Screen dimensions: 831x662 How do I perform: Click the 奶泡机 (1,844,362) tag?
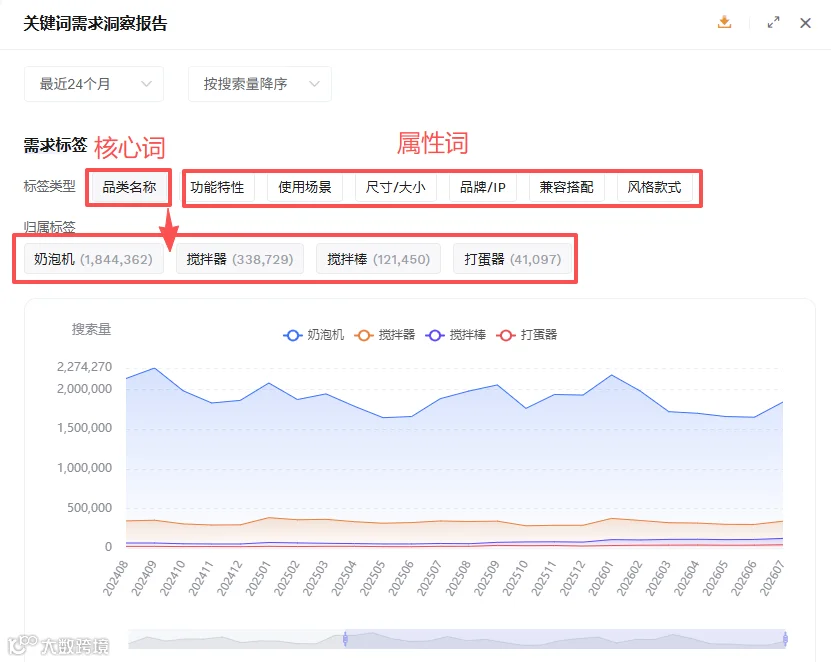[93, 259]
